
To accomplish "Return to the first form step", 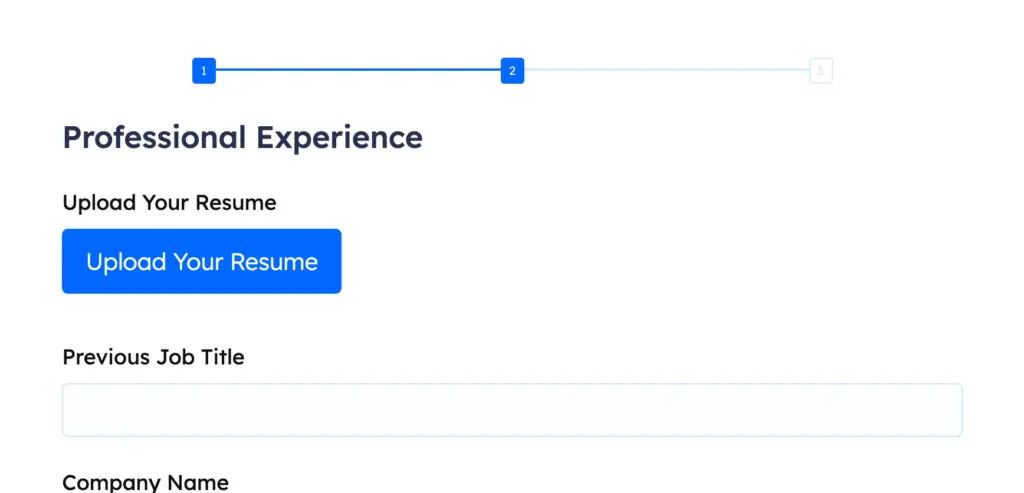I will 204,71.
